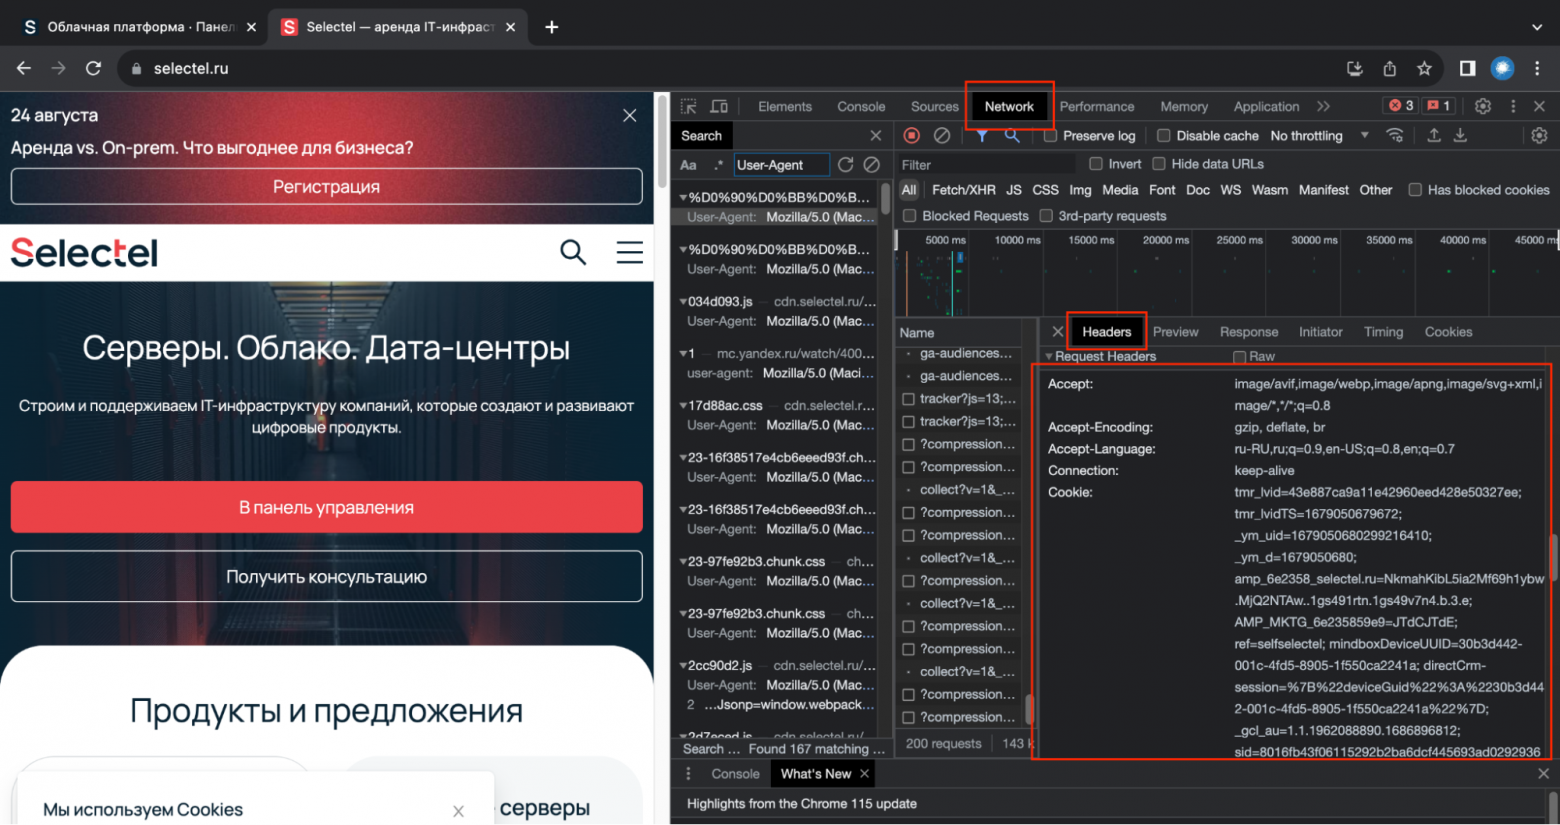The height and width of the screenshot is (825, 1560).
Task: Toggle match case Aa in search
Action: [688, 165]
